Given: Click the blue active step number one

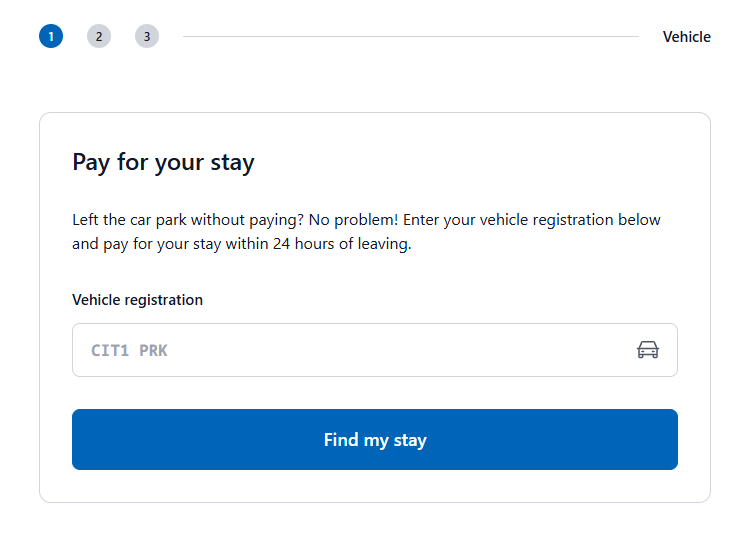Looking at the screenshot, I should pyautogui.click(x=51, y=36).
